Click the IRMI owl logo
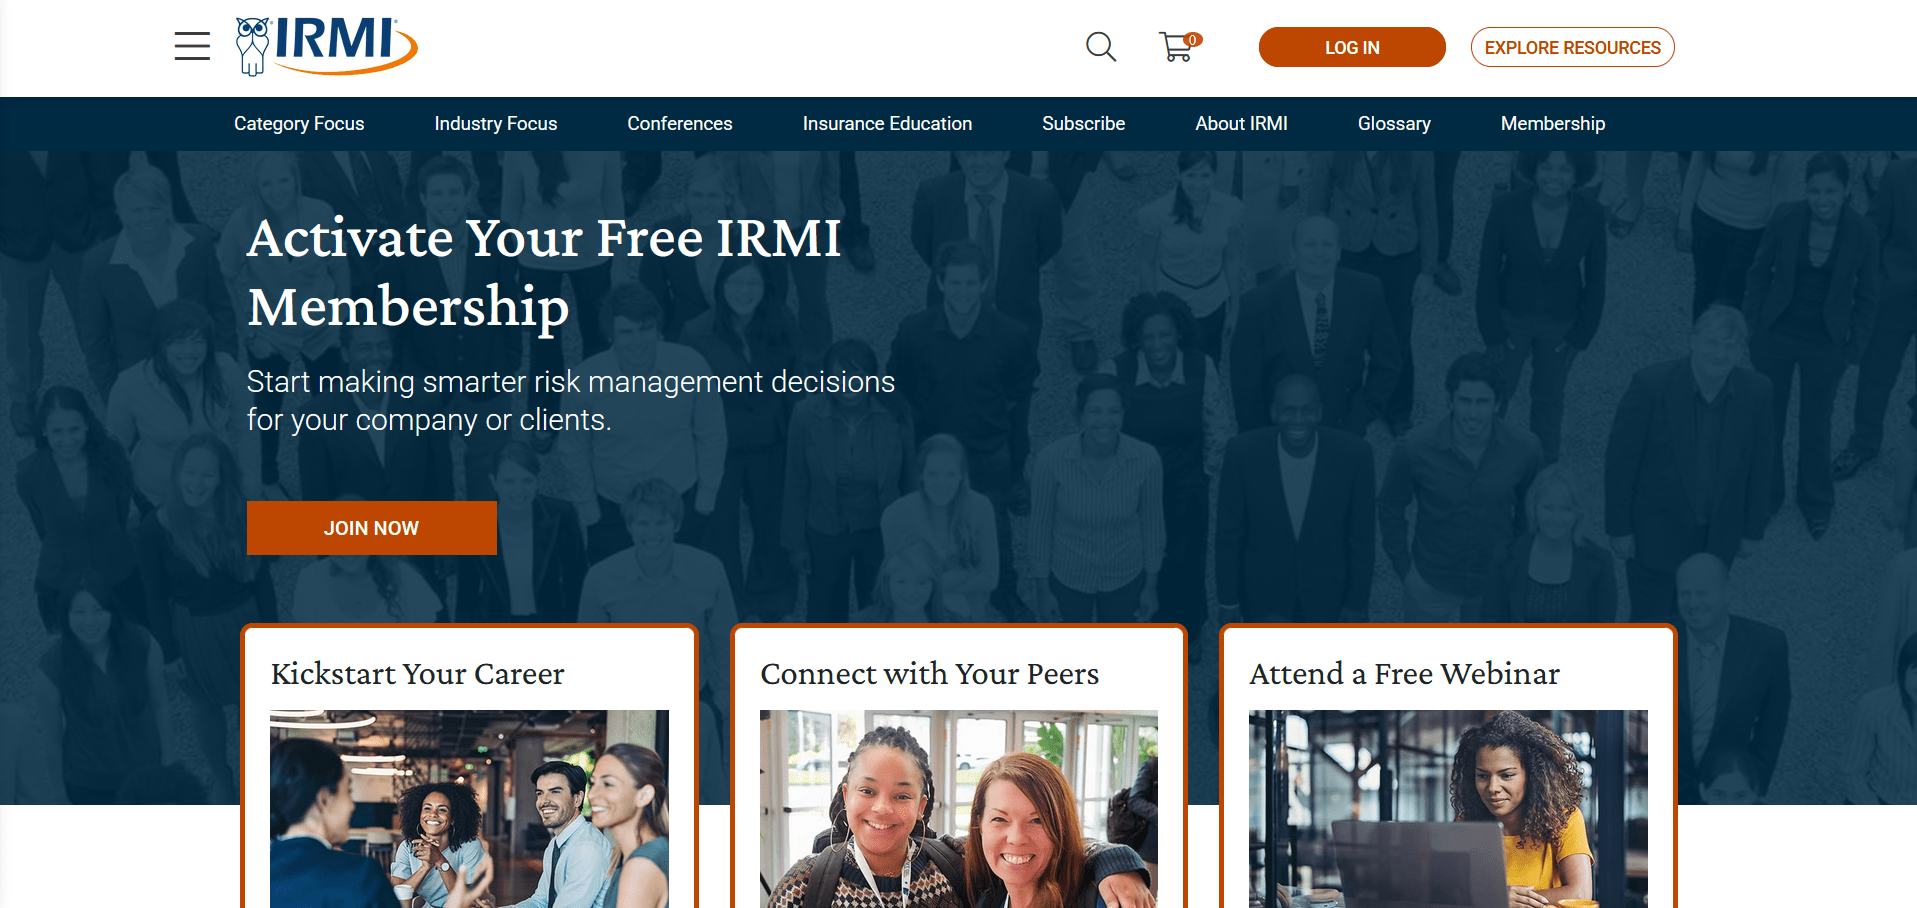The width and height of the screenshot is (1917, 908). pyautogui.click(x=327, y=46)
